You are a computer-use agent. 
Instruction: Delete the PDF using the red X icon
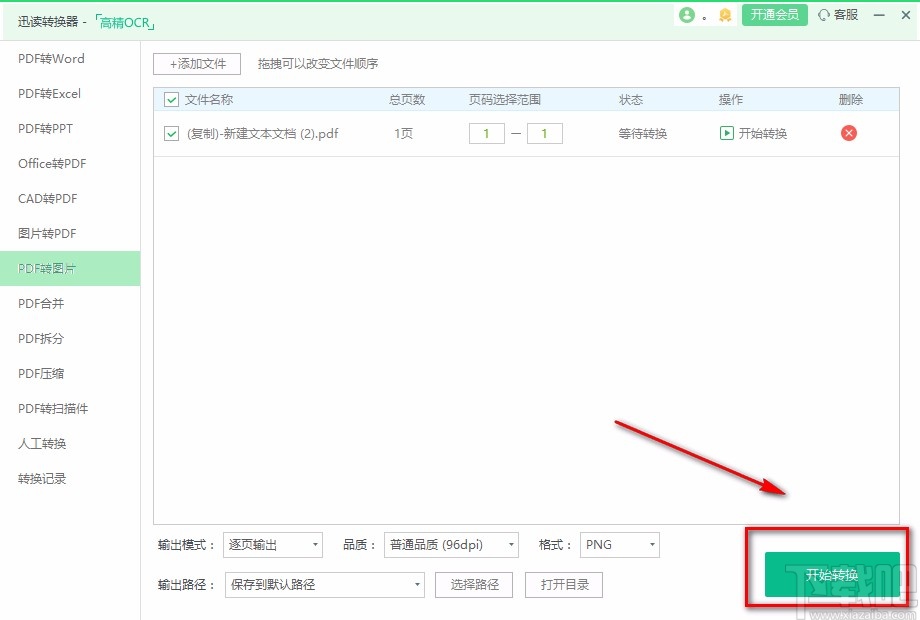pyautogui.click(x=848, y=133)
